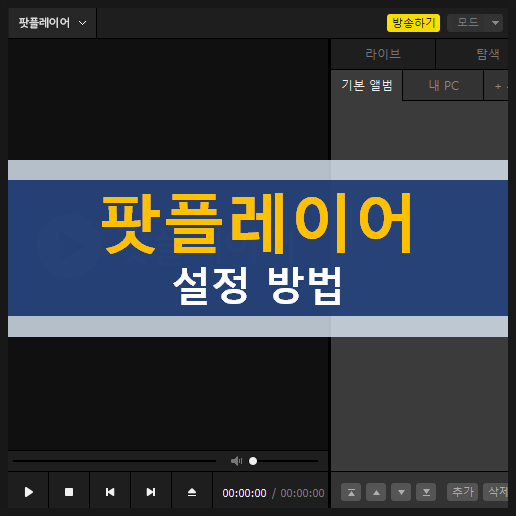Click the 삭제 button in playlist
This screenshot has height=516, width=516.
point(496,492)
